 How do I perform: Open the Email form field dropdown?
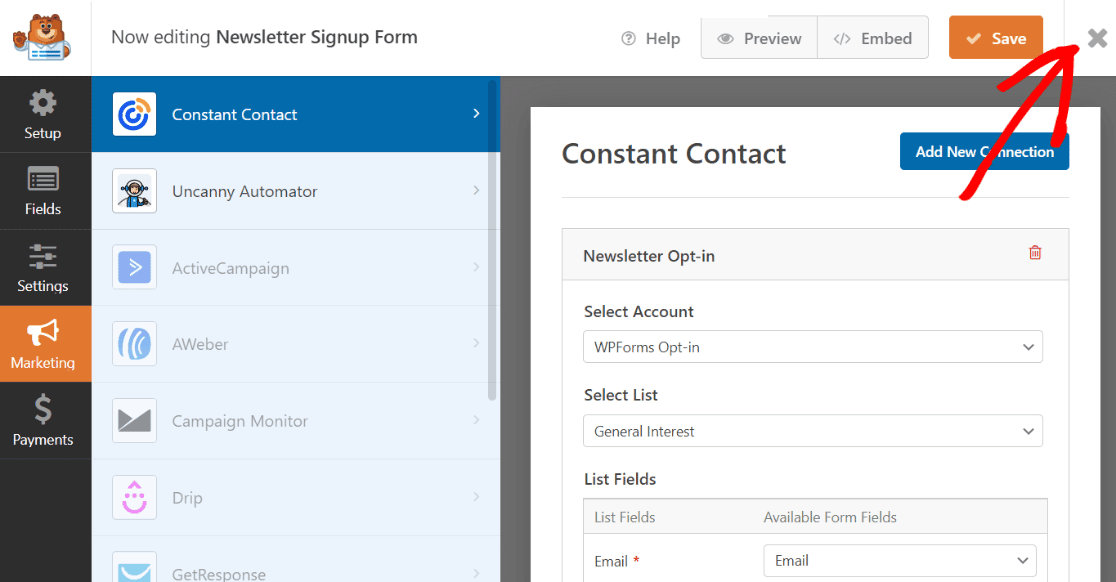tap(898, 560)
